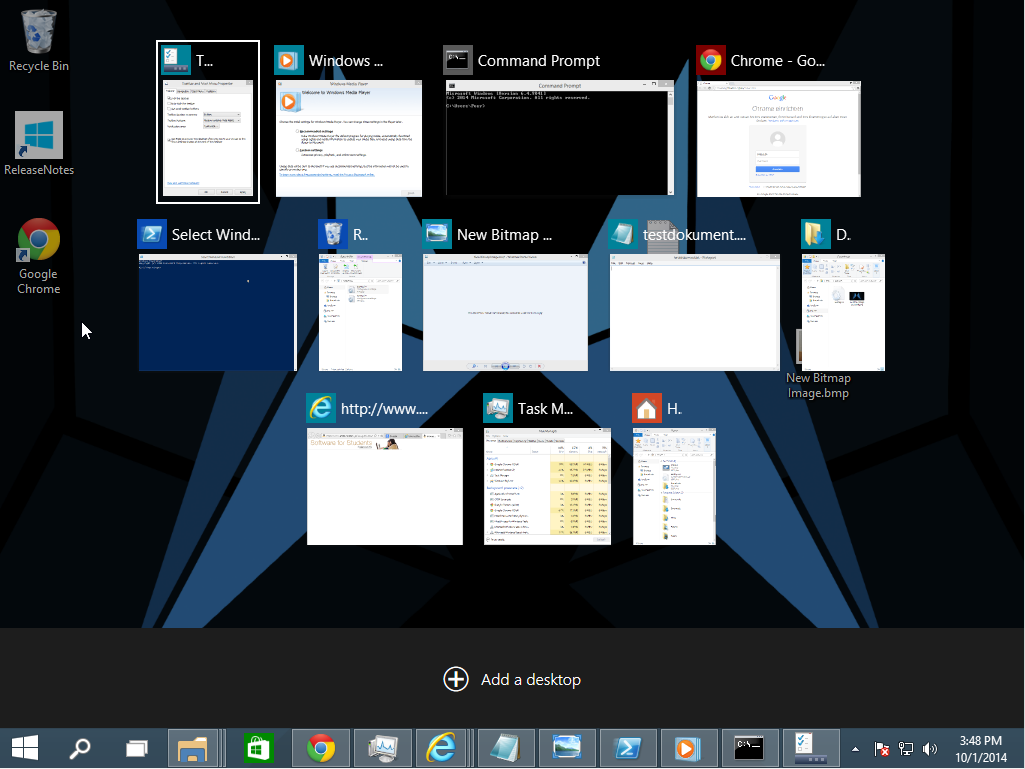Open Internet Explorer from the taskbar
Screen dimensions: 1025x769
441,747
